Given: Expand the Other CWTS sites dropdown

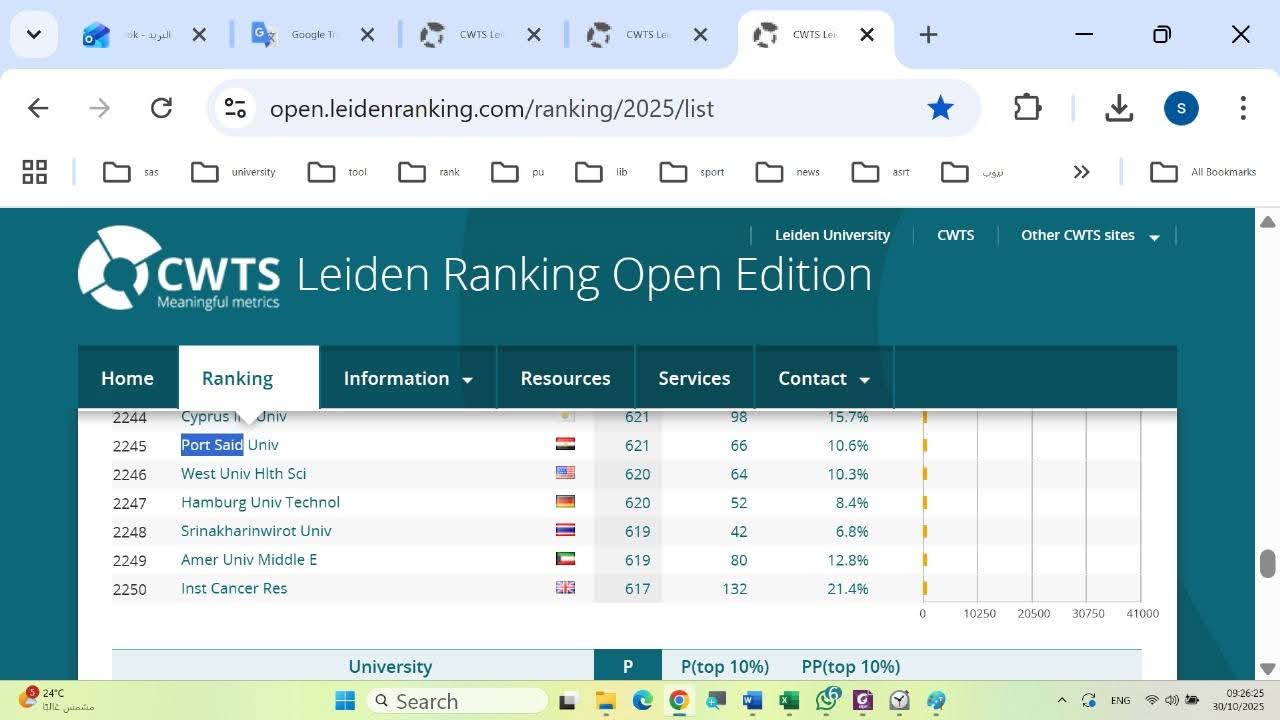Looking at the screenshot, I should (1089, 235).
